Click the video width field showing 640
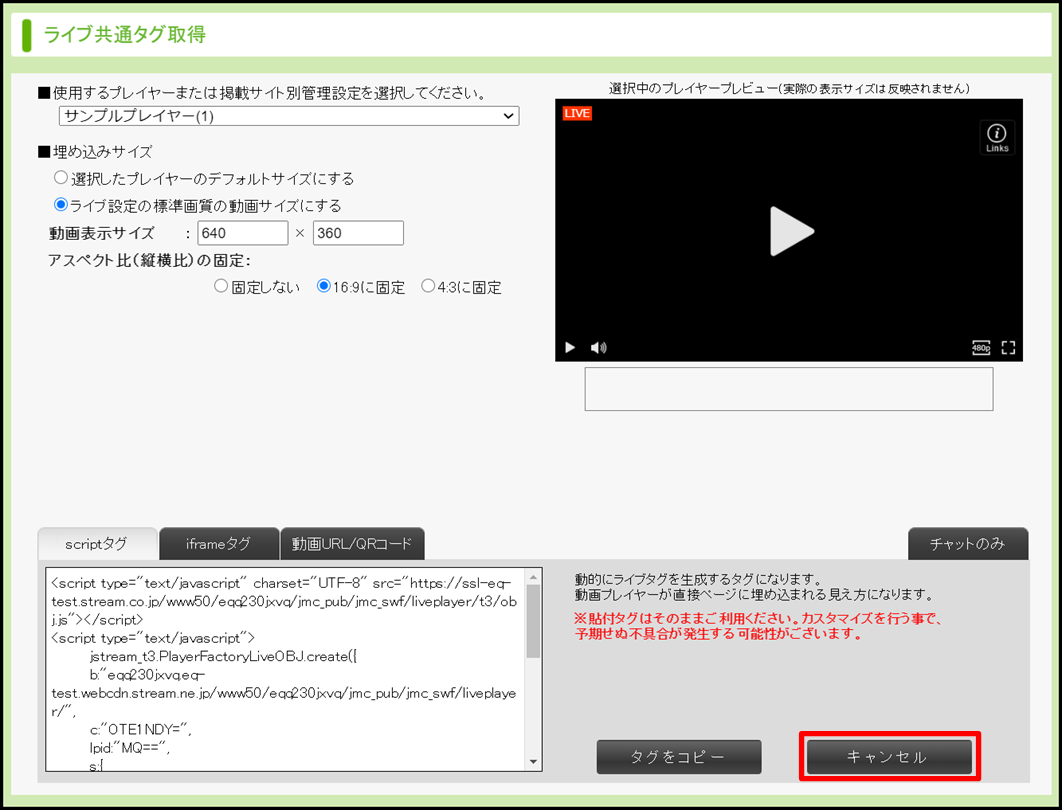Viewport: 1062px width, 810px height. point(242,233)
